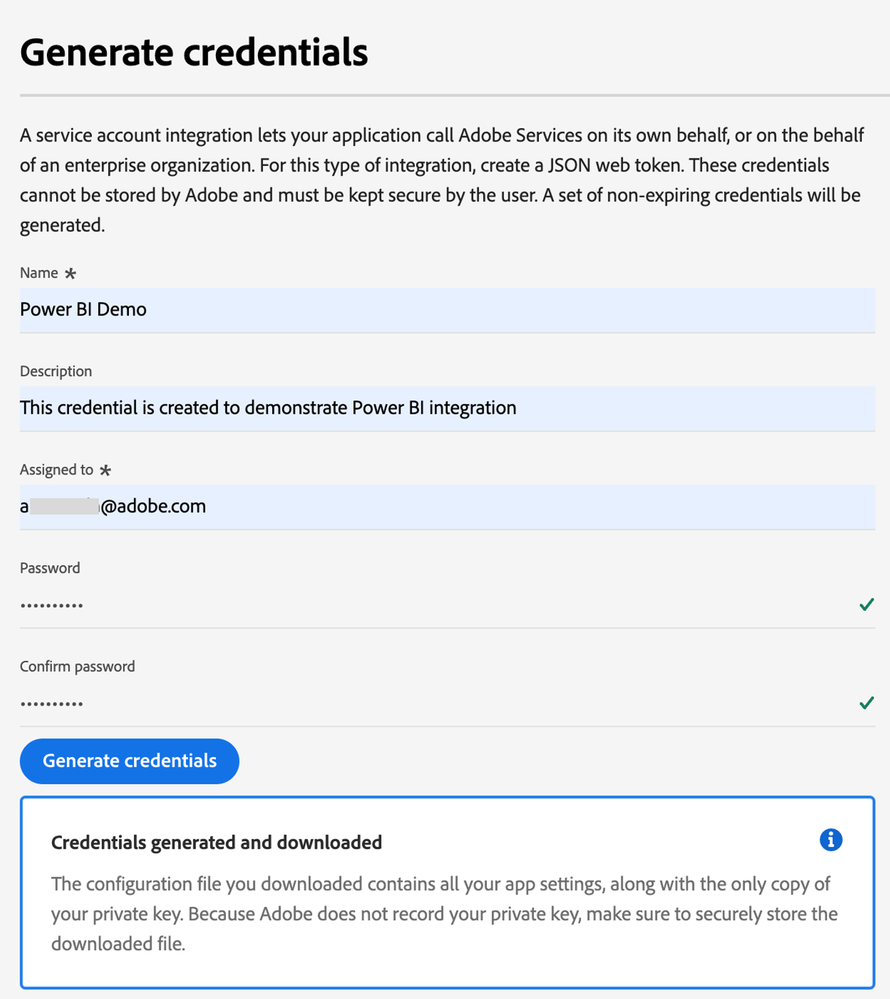Viewport: 890px width, 999px height.
Task: Click the green checkmark beside Confirm password
Action: tap(866, 703)
